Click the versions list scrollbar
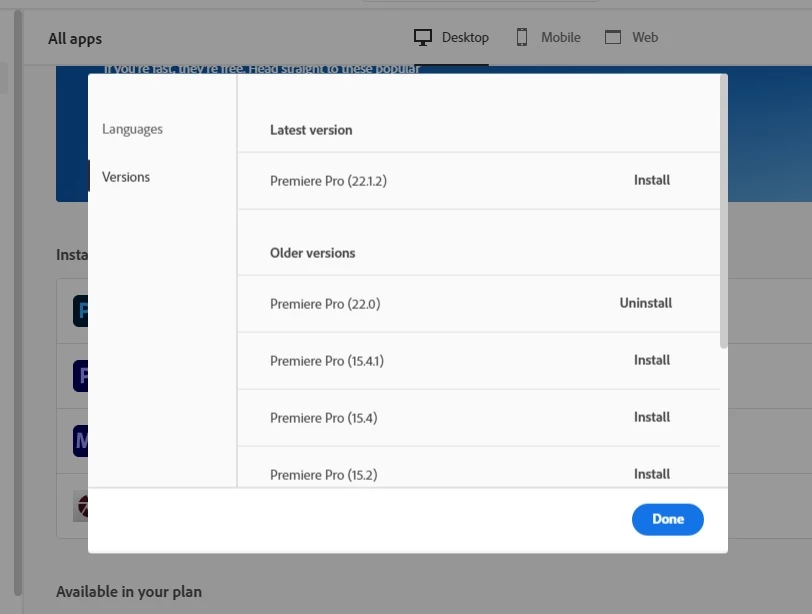The width and height of the screenshot is (812, 614). coord(723,211)
